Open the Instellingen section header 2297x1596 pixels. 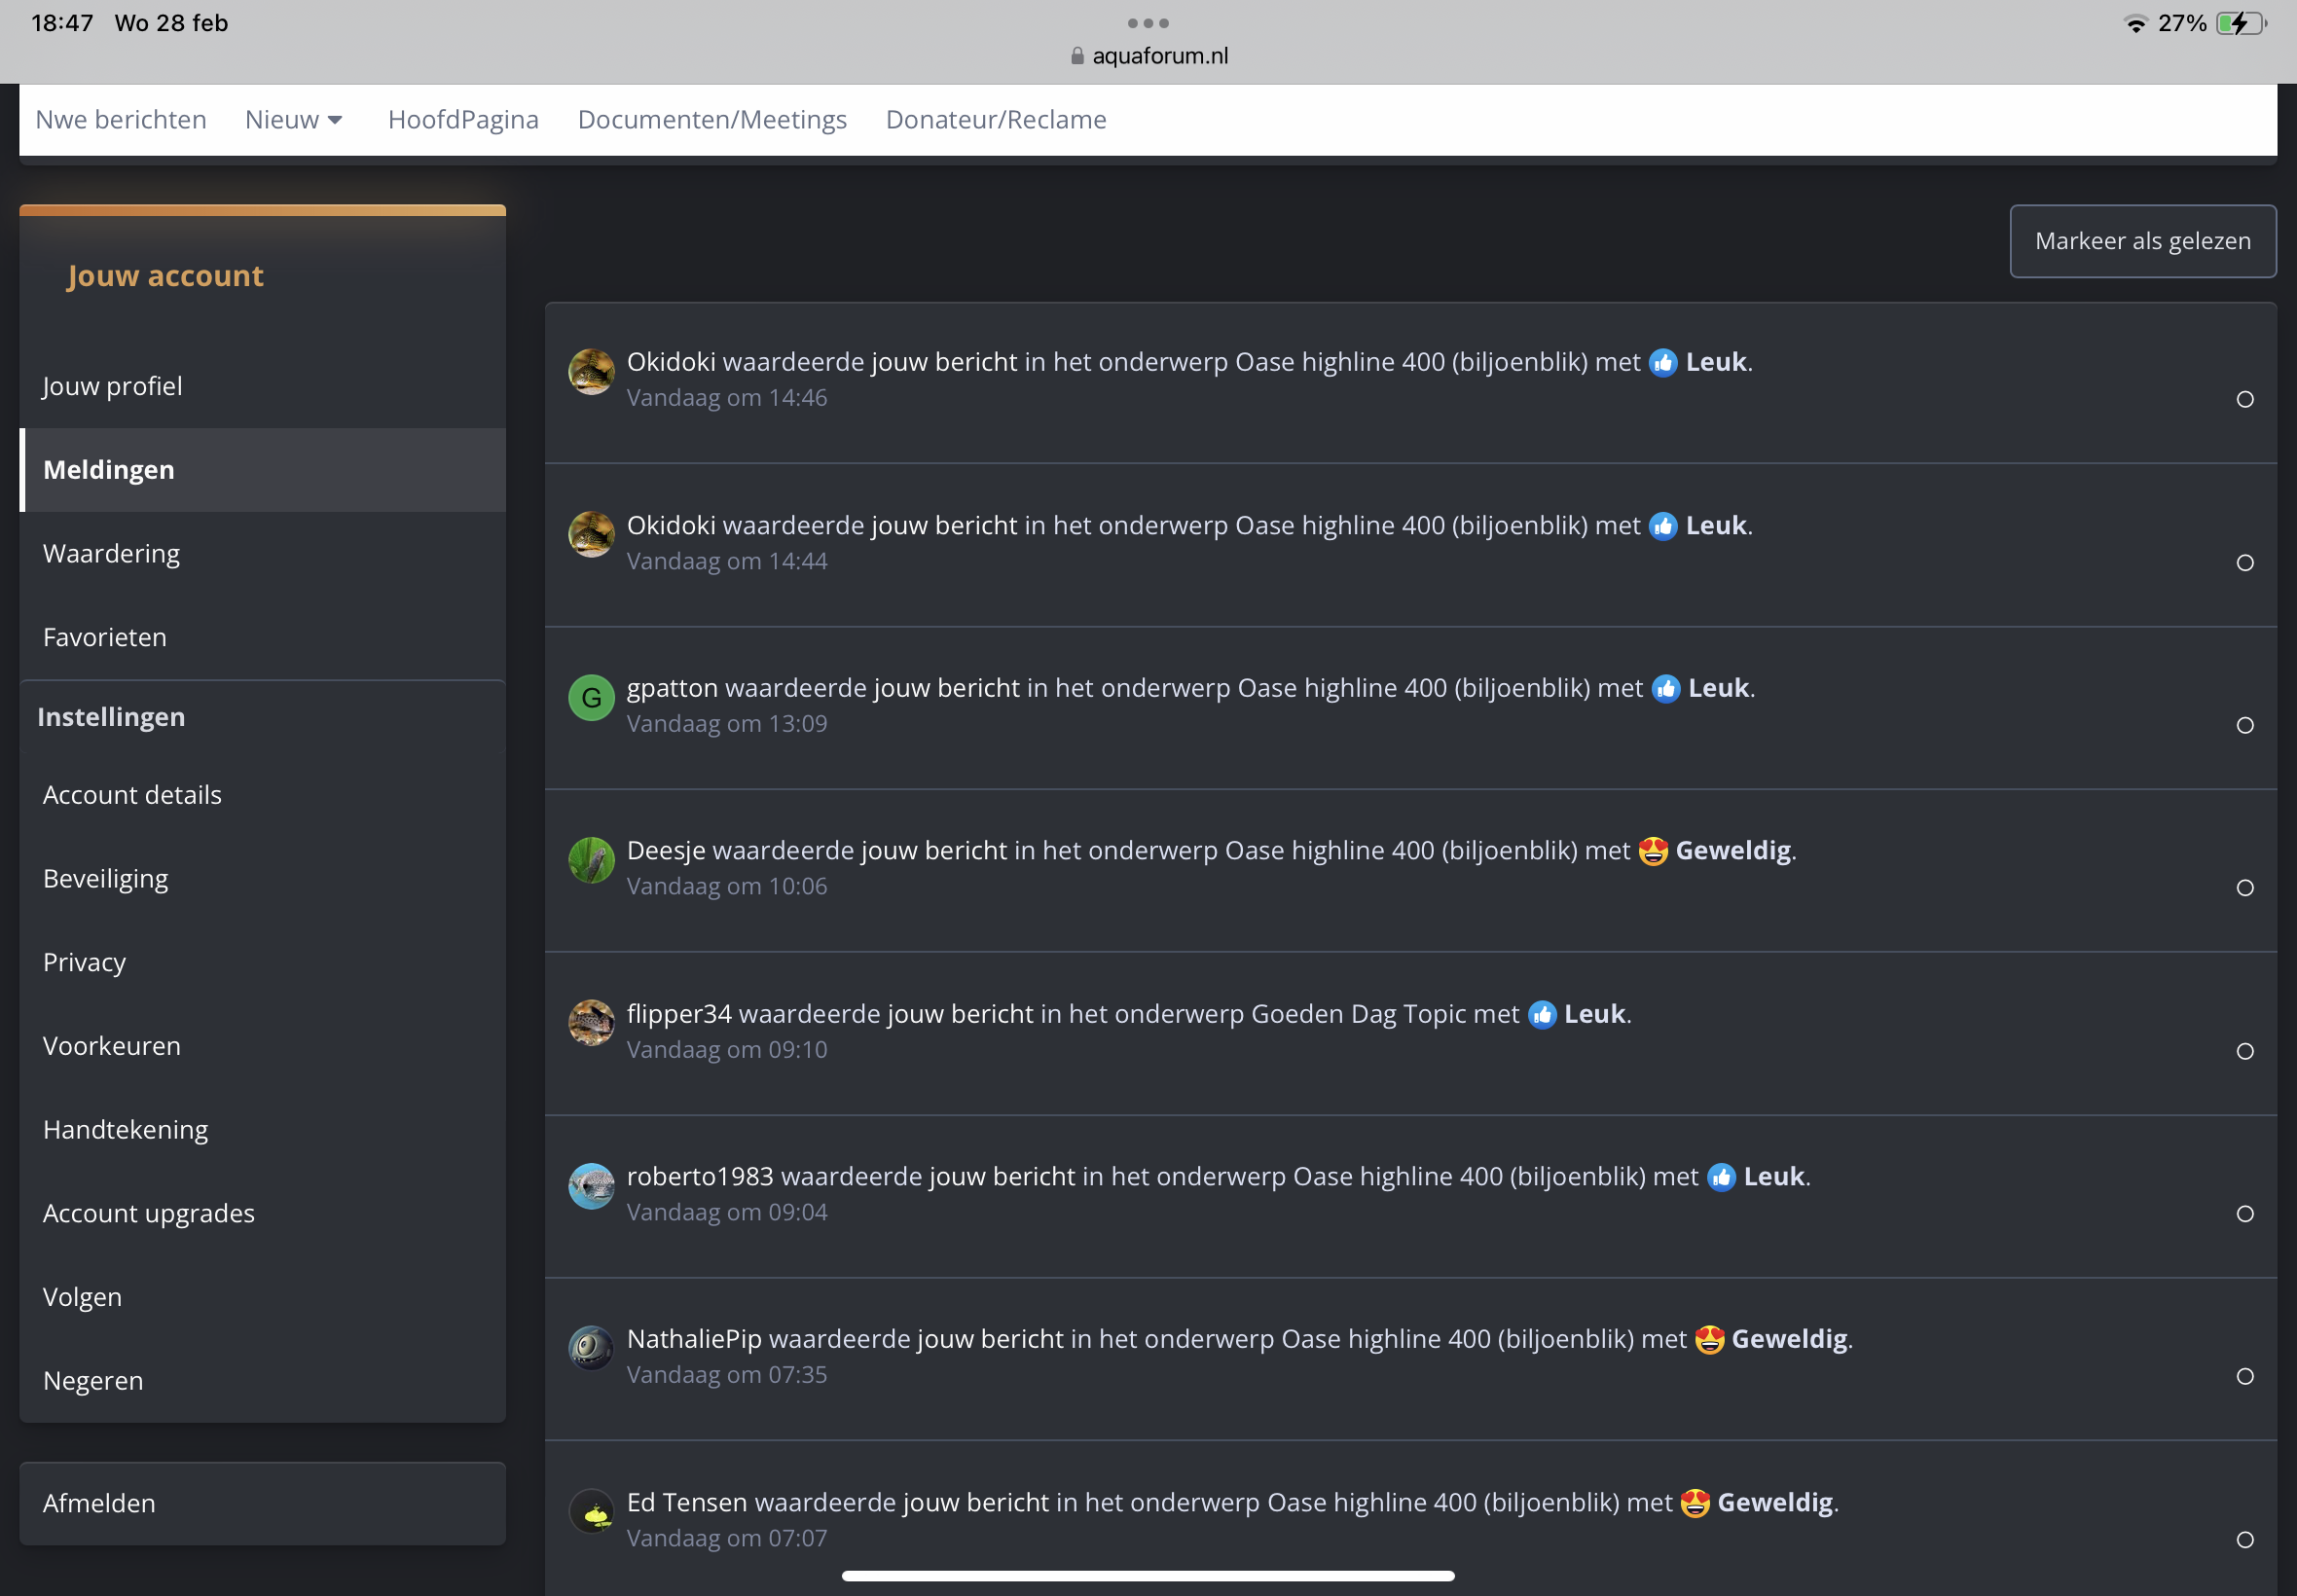[x=111, y=717]
